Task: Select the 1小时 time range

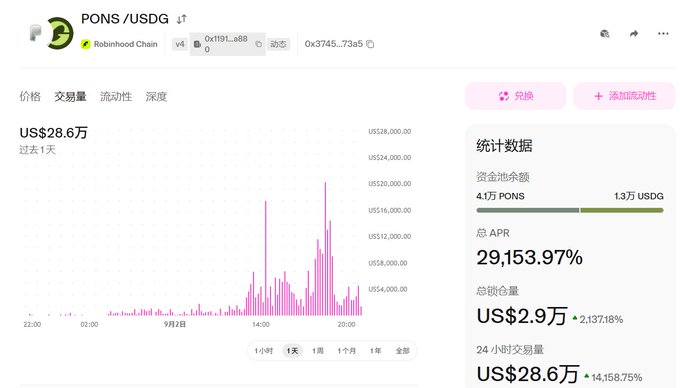Action: (x=264, y=351)
